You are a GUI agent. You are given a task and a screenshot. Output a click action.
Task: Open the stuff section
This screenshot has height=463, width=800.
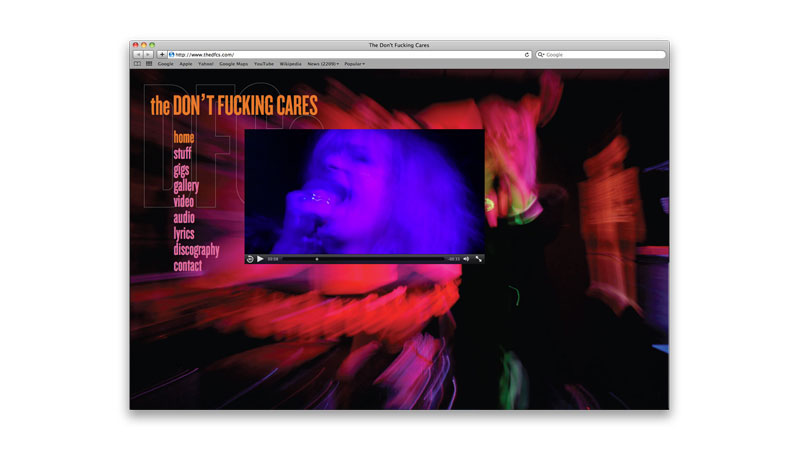[182, 153]
